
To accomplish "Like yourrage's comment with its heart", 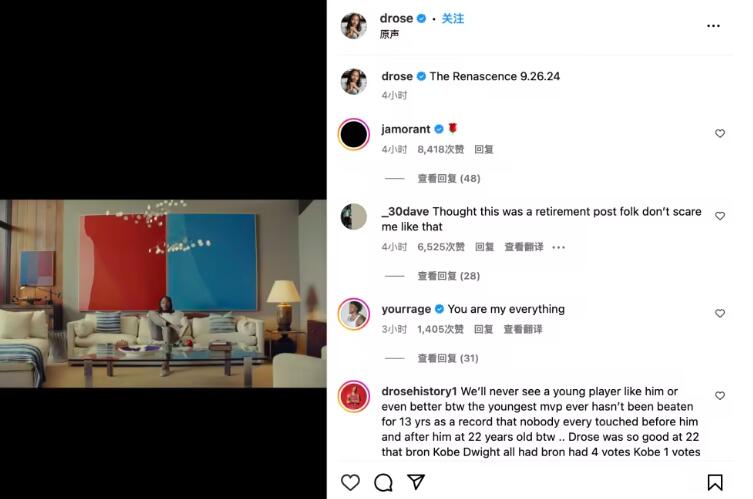I will [x=719, y=314].
